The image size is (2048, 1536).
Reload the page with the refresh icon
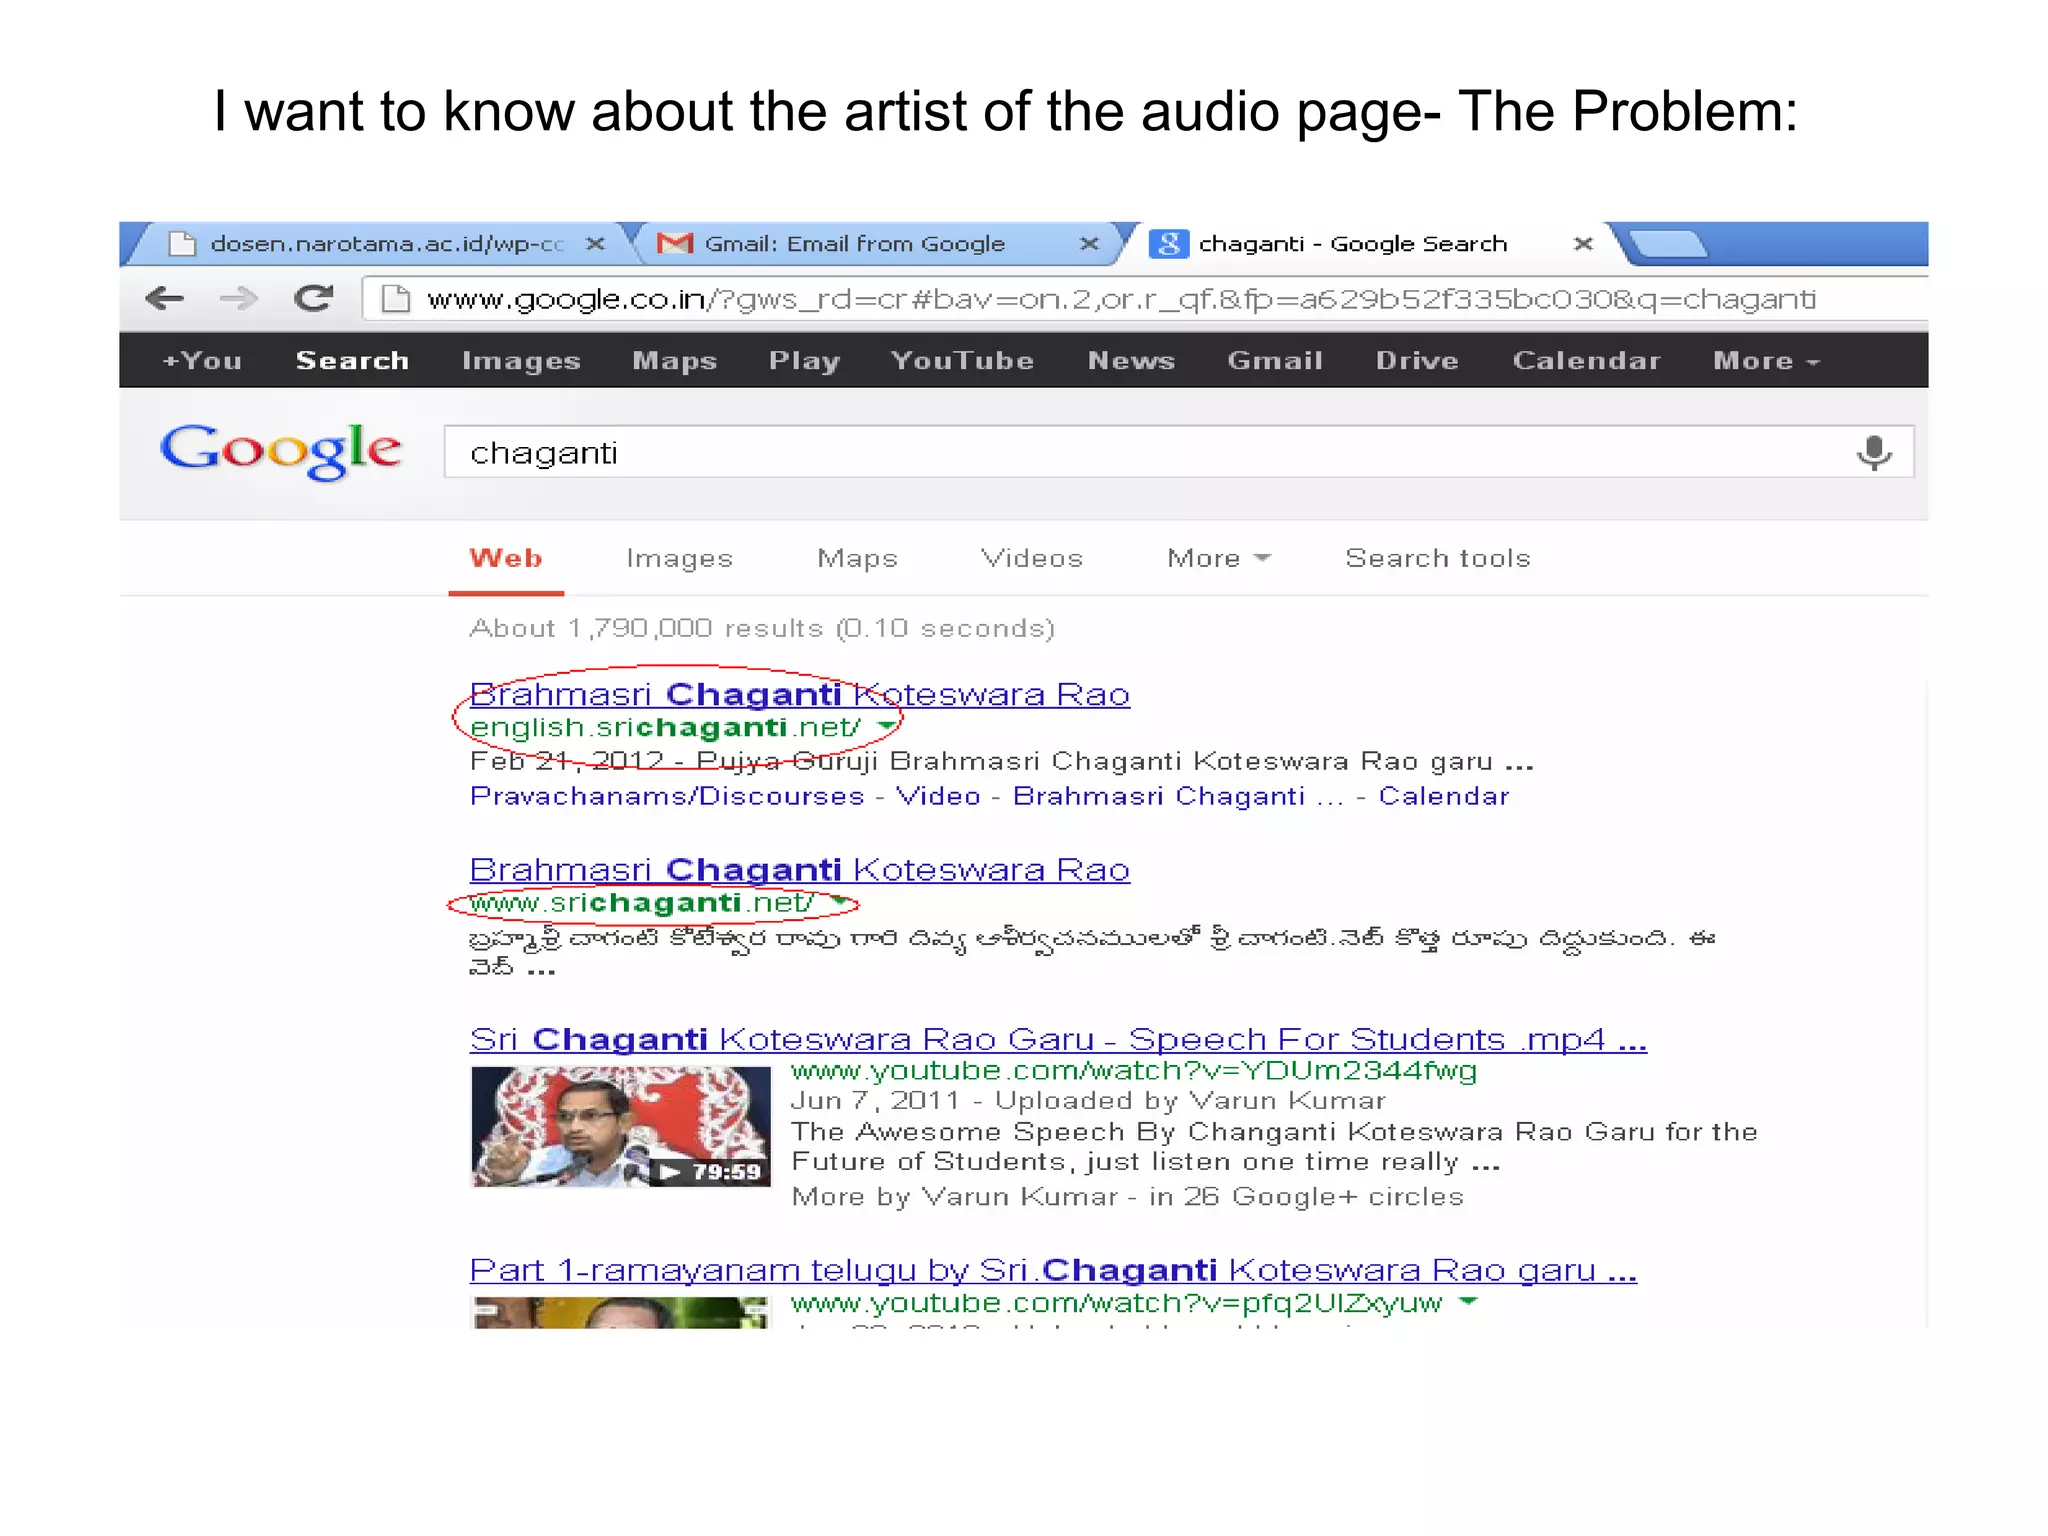tap(313, 298)
